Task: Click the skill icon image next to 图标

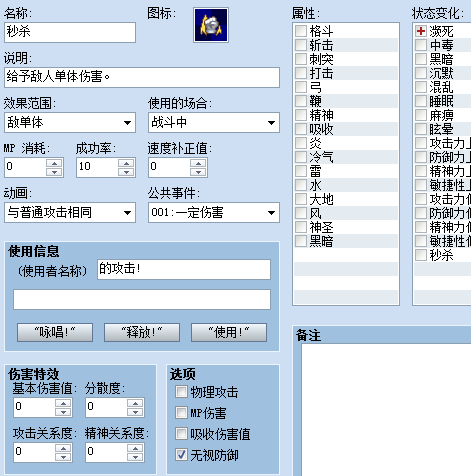Action: click(211, 25)
